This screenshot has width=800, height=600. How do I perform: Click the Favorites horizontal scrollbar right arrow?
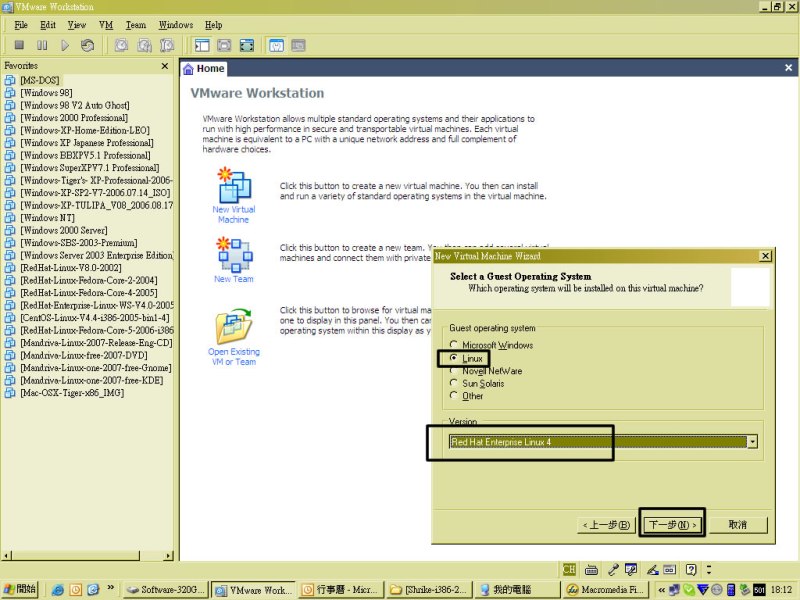coord(168,555)
